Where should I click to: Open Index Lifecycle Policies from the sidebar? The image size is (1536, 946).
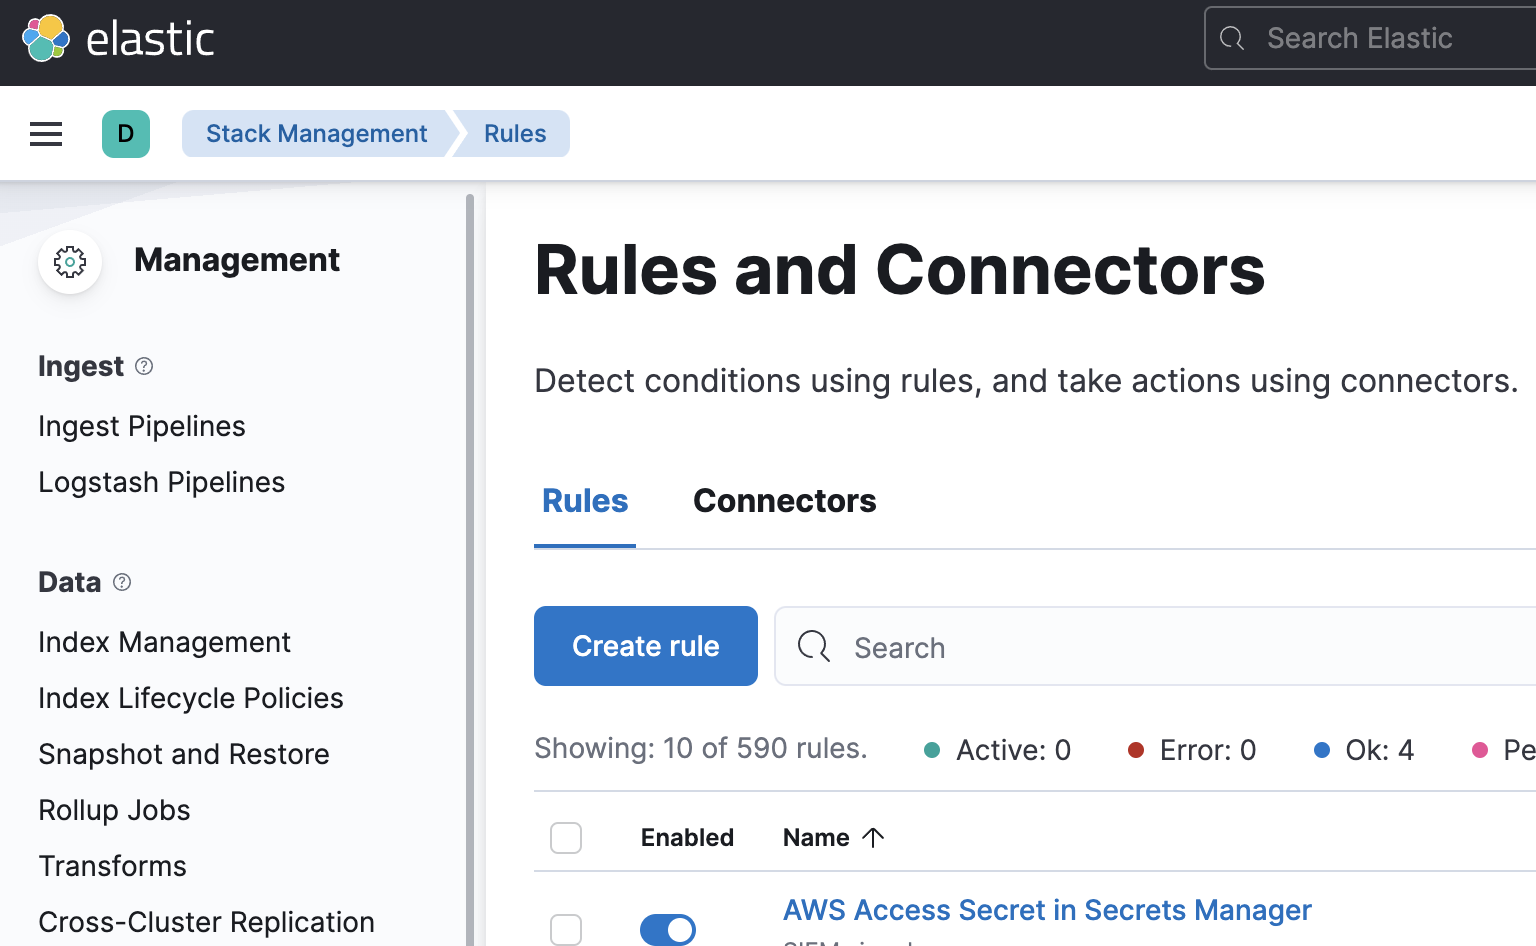[x=190, y=698]
